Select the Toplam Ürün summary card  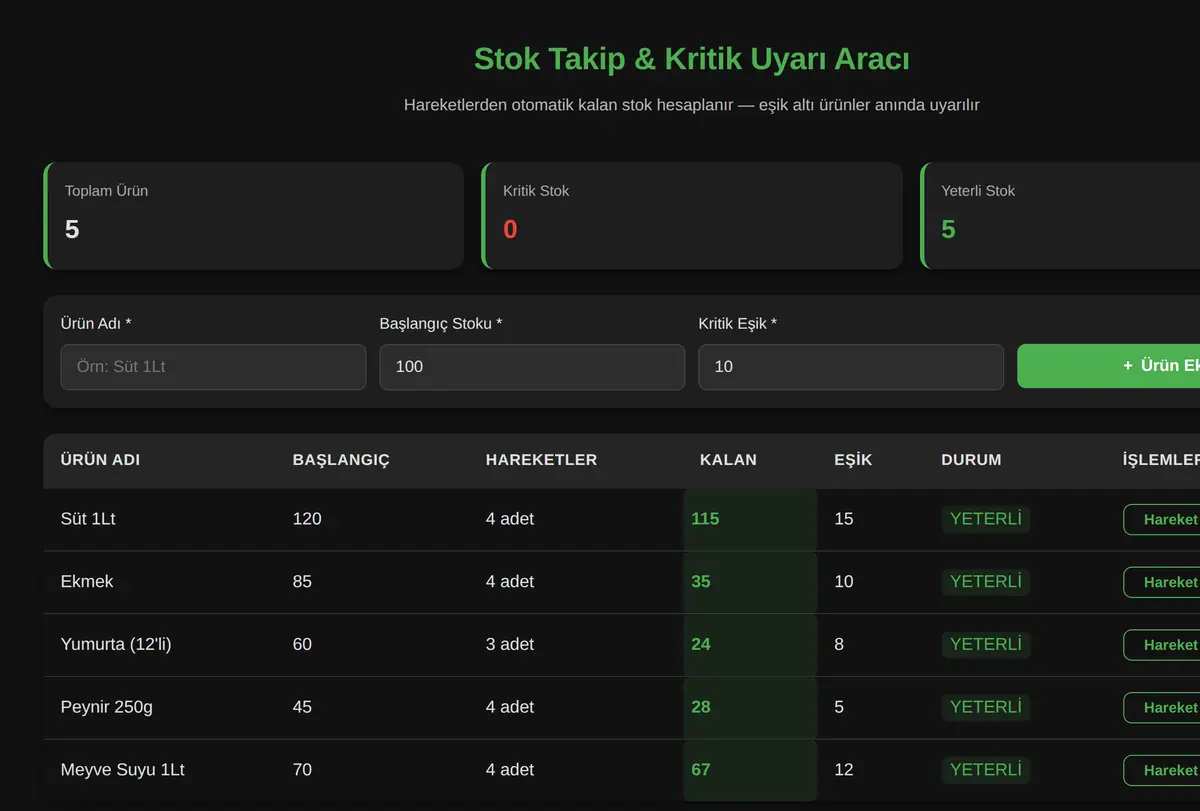pos(254,216)
